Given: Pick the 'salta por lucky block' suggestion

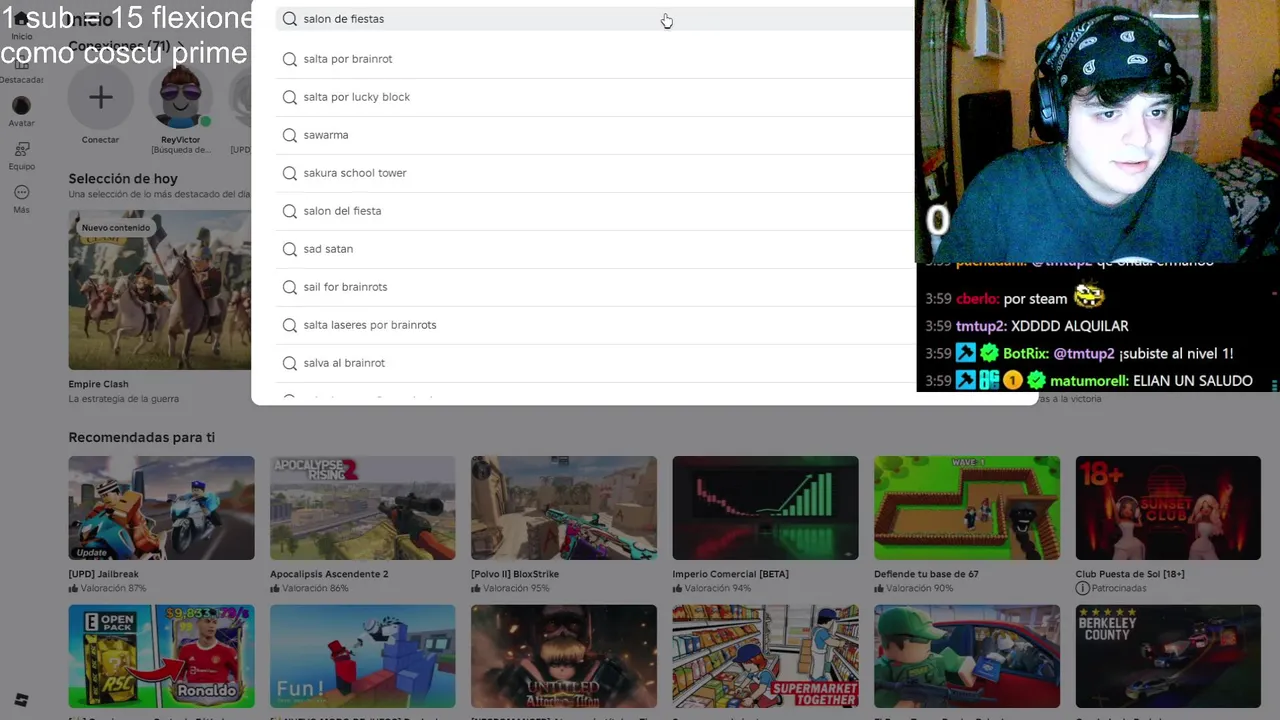Looking at the screenshot, I should tap(595, 97).
